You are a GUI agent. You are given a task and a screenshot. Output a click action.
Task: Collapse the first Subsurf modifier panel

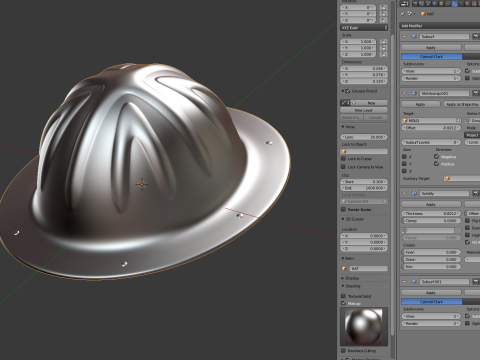coord(405,36)
